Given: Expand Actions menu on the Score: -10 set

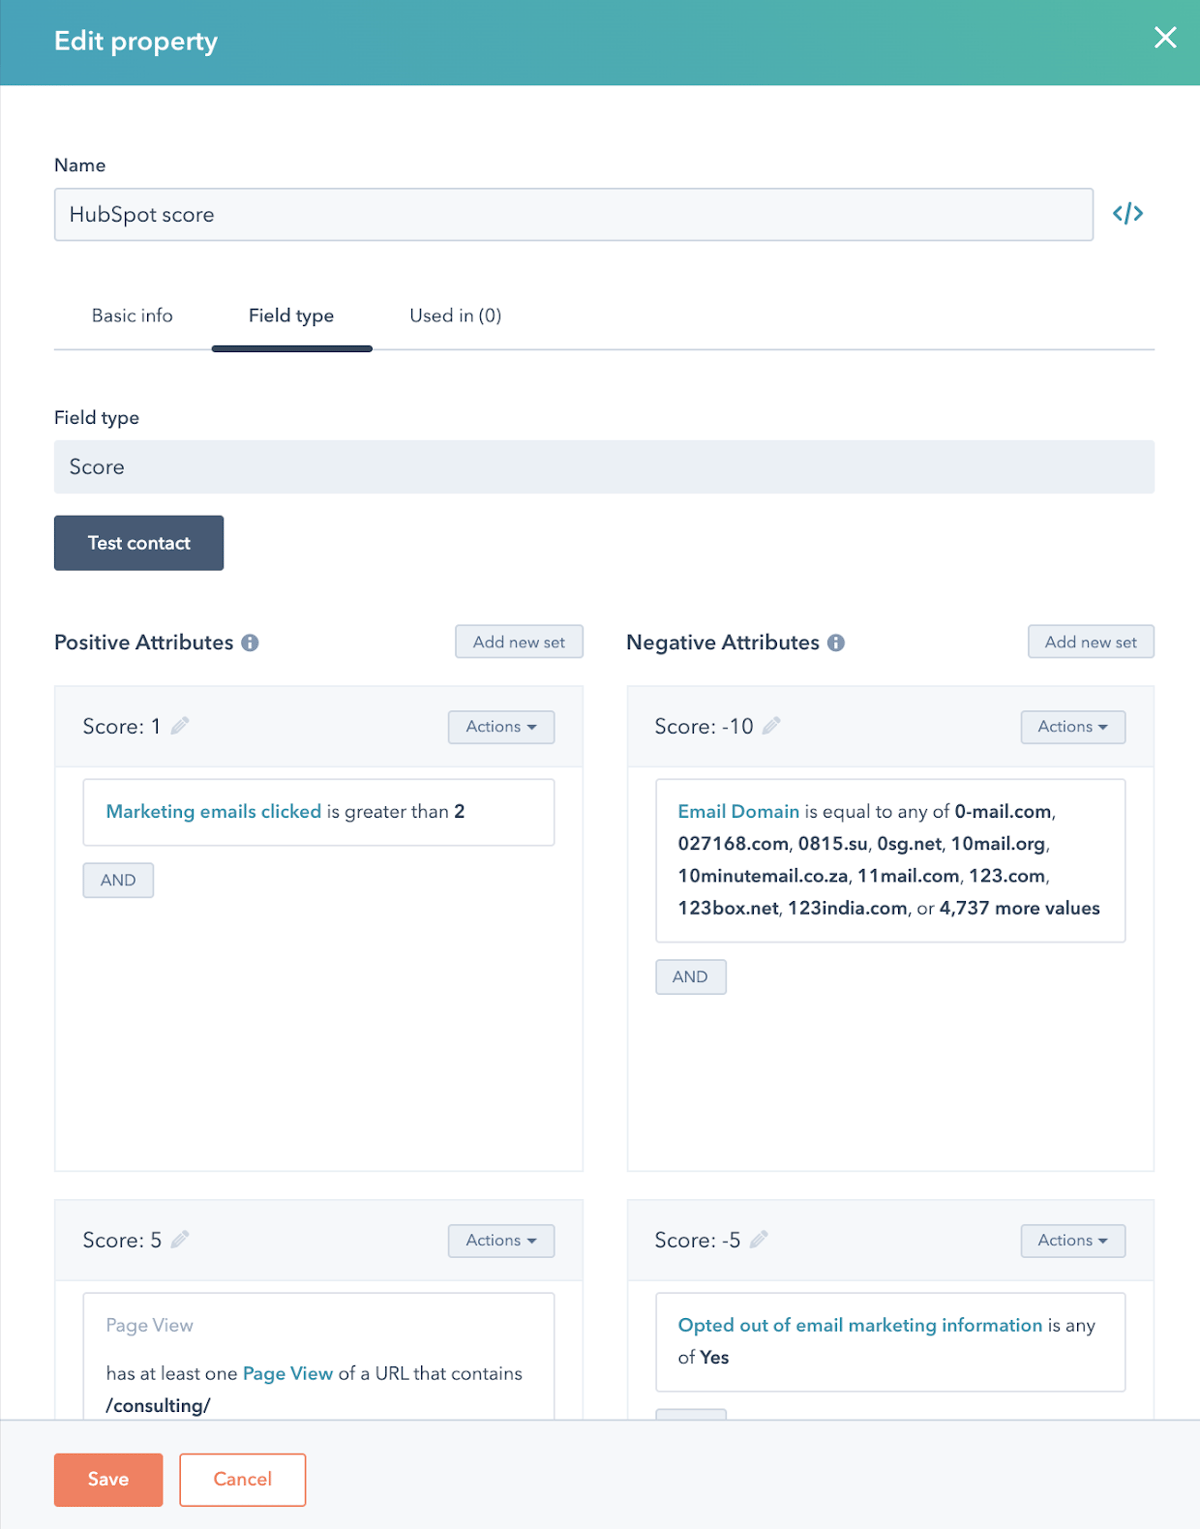Looking at the screenshot, I should [1072, 727].
